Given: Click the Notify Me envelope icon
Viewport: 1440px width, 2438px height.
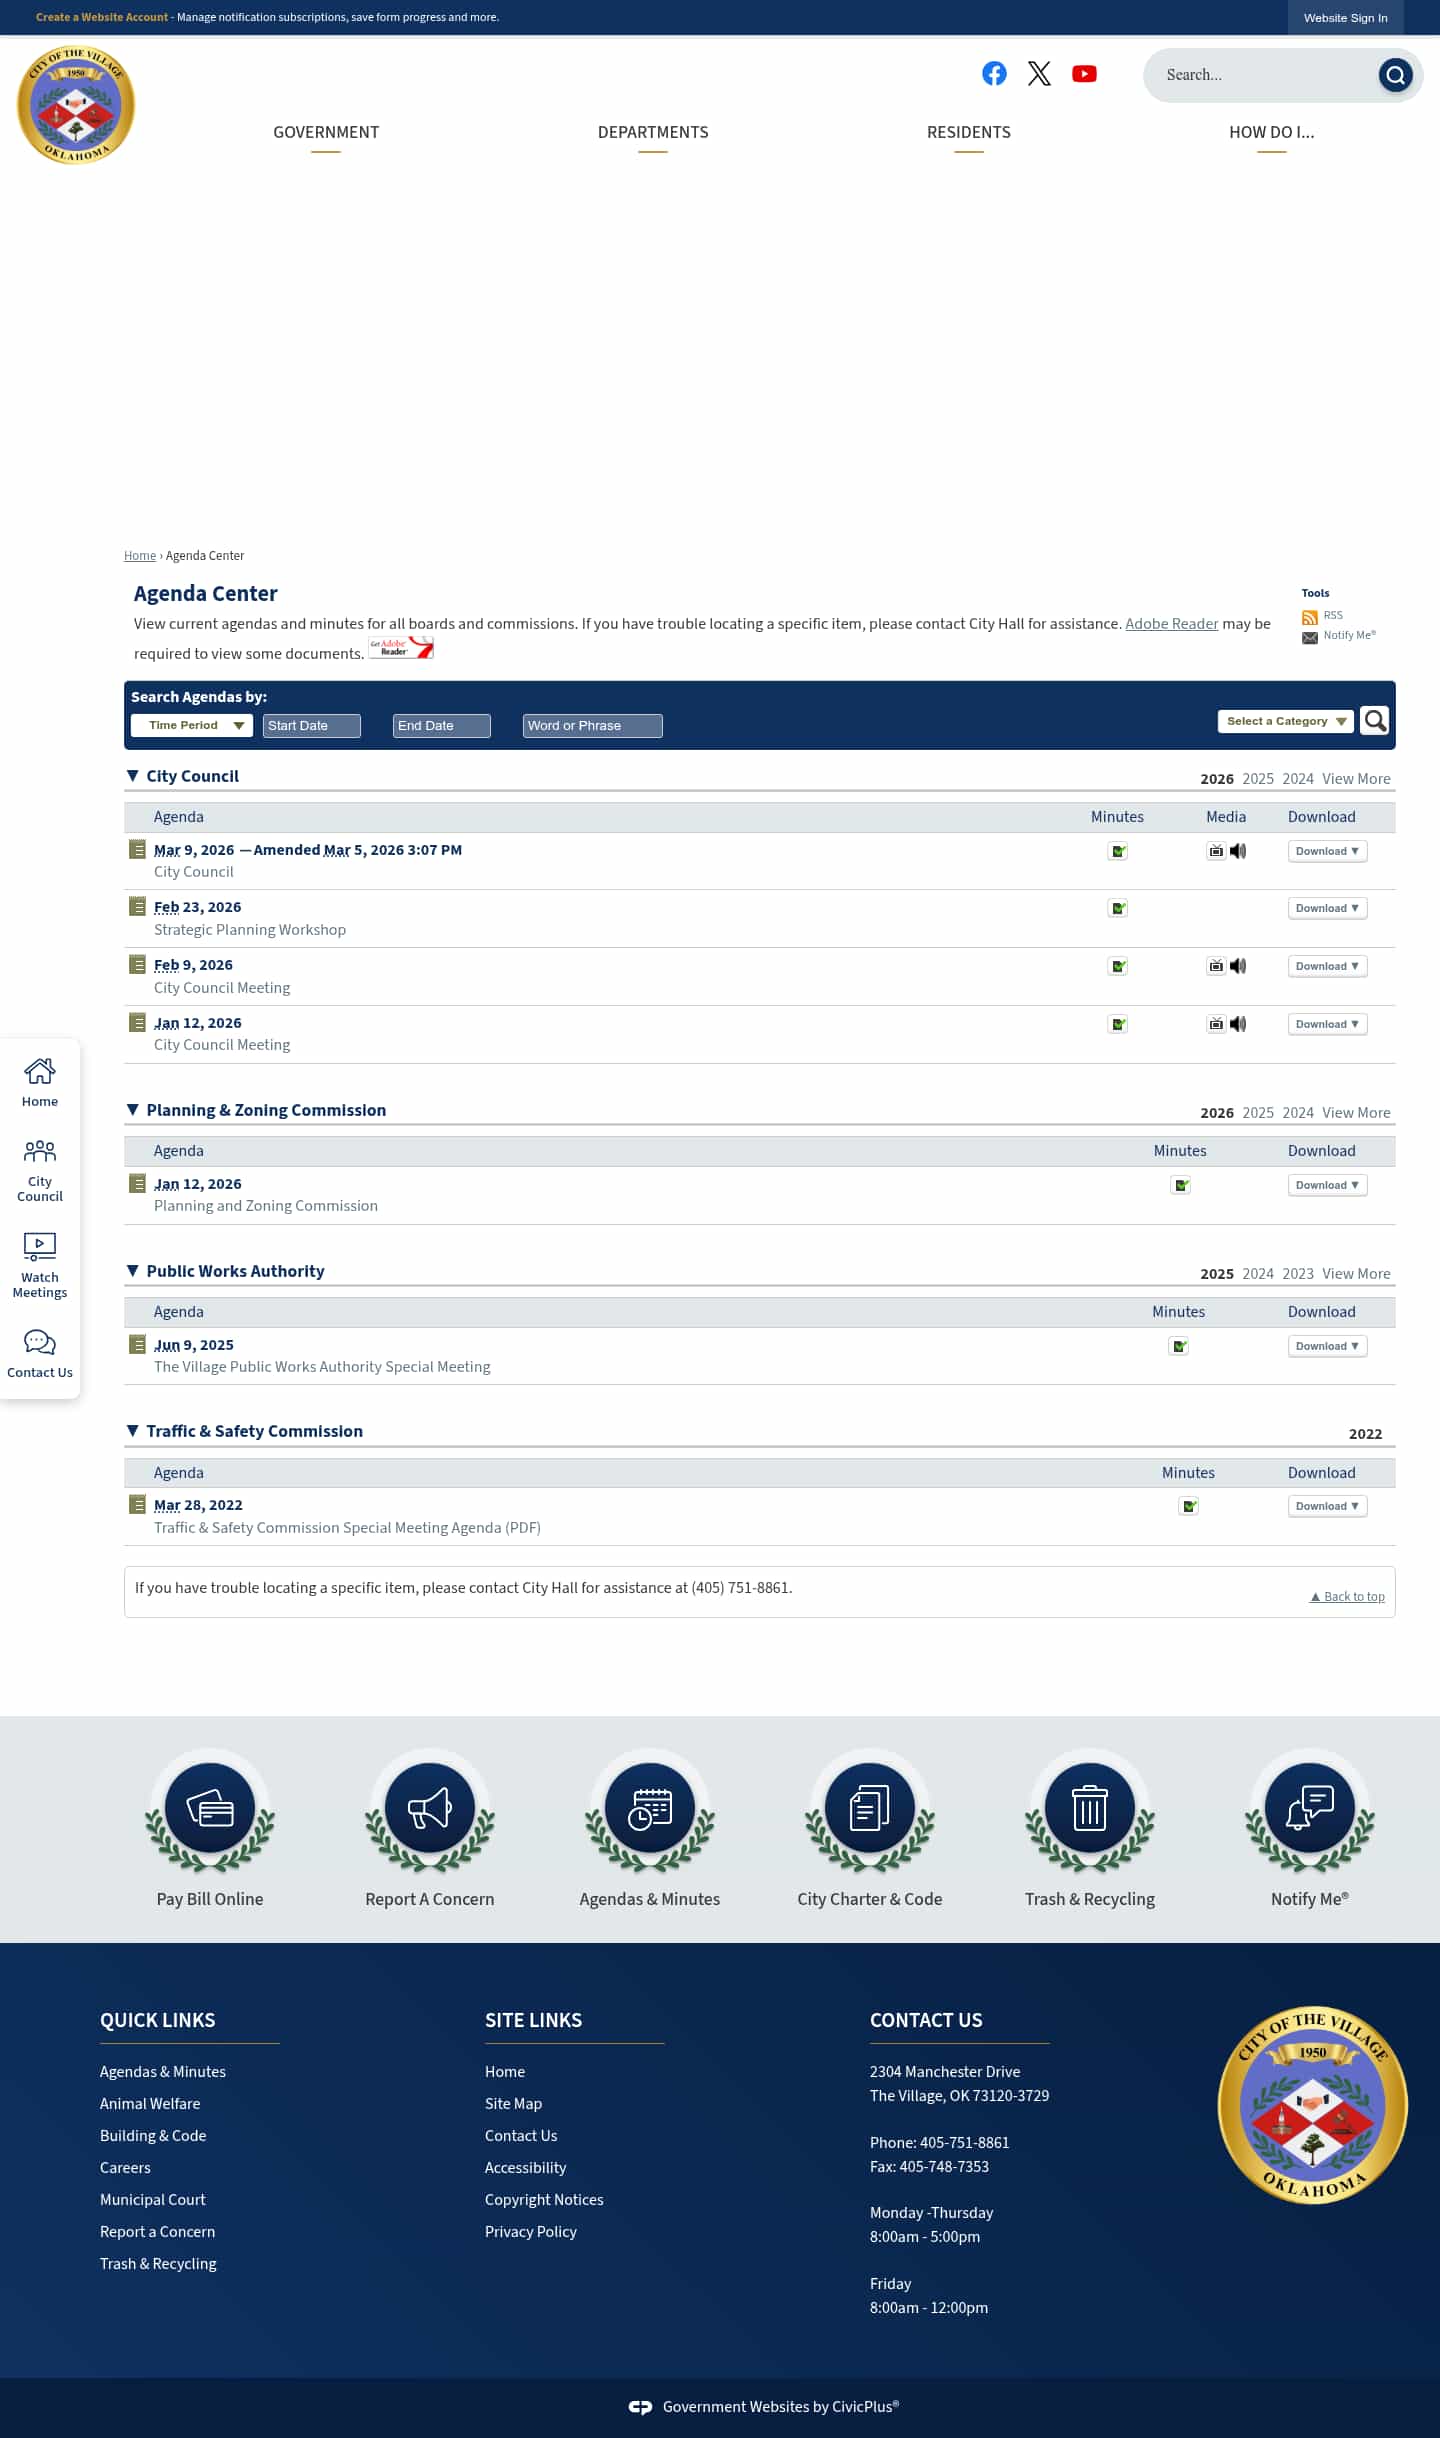Looking at the screenshot, I should (x=1309, y=637).
